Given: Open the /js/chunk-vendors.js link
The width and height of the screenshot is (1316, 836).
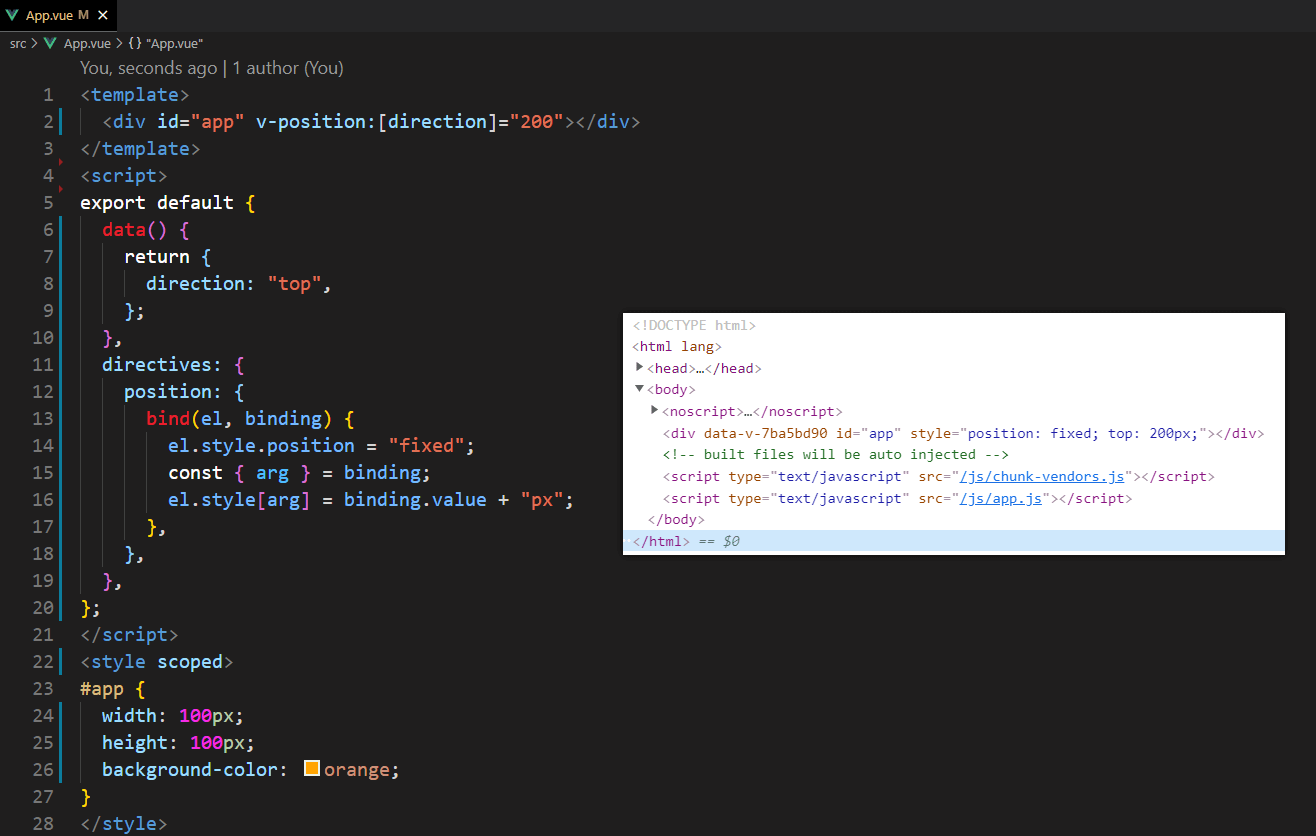Looking at the screenshot, I should pos(1042,477).
